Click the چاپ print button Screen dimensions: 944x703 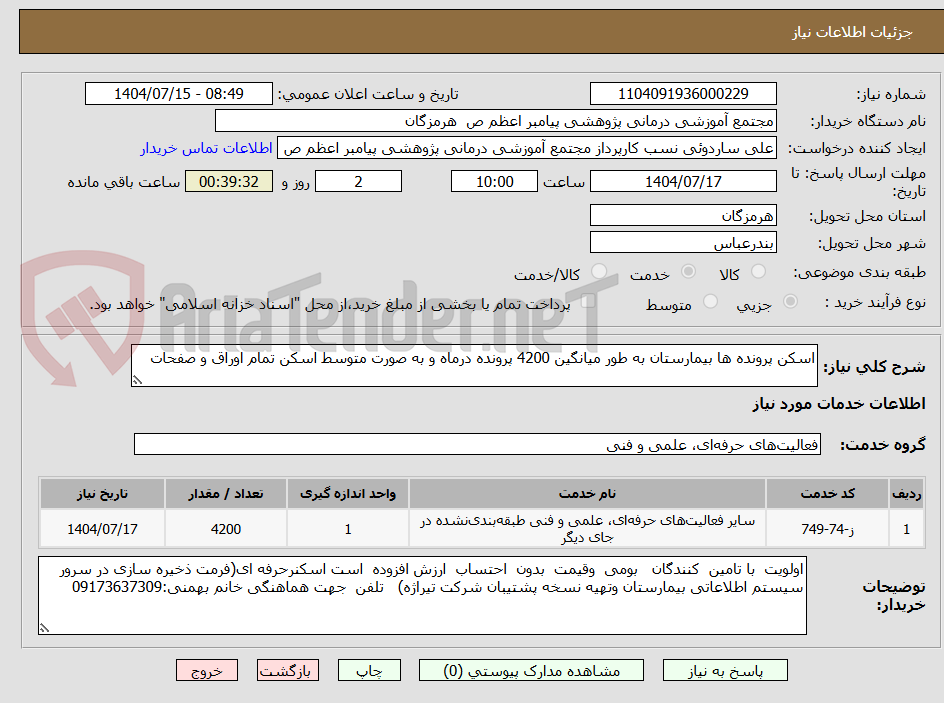[369, 670]
